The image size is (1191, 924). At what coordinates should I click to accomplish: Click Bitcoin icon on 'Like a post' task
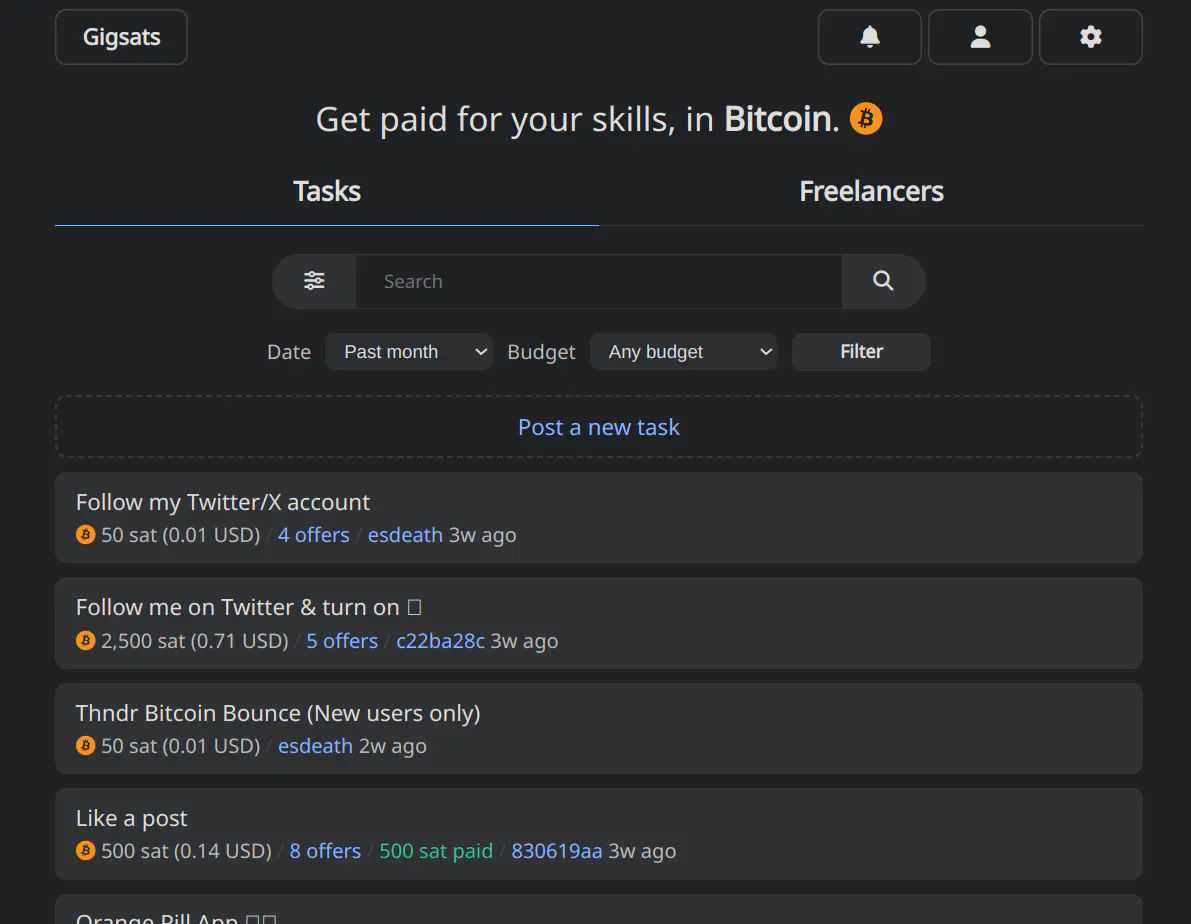pyautogui.click(x=86, y=850)
